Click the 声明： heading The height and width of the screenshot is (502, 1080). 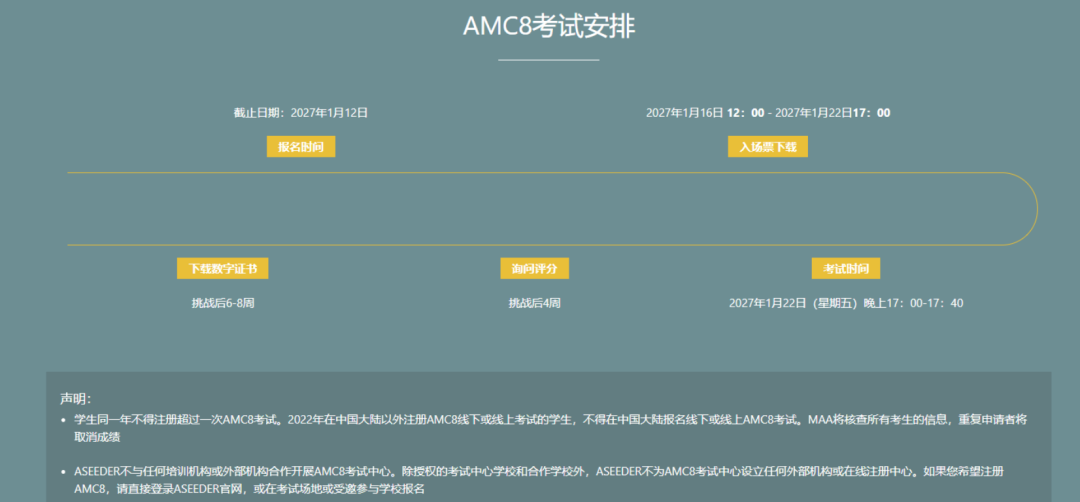point(76,399)
